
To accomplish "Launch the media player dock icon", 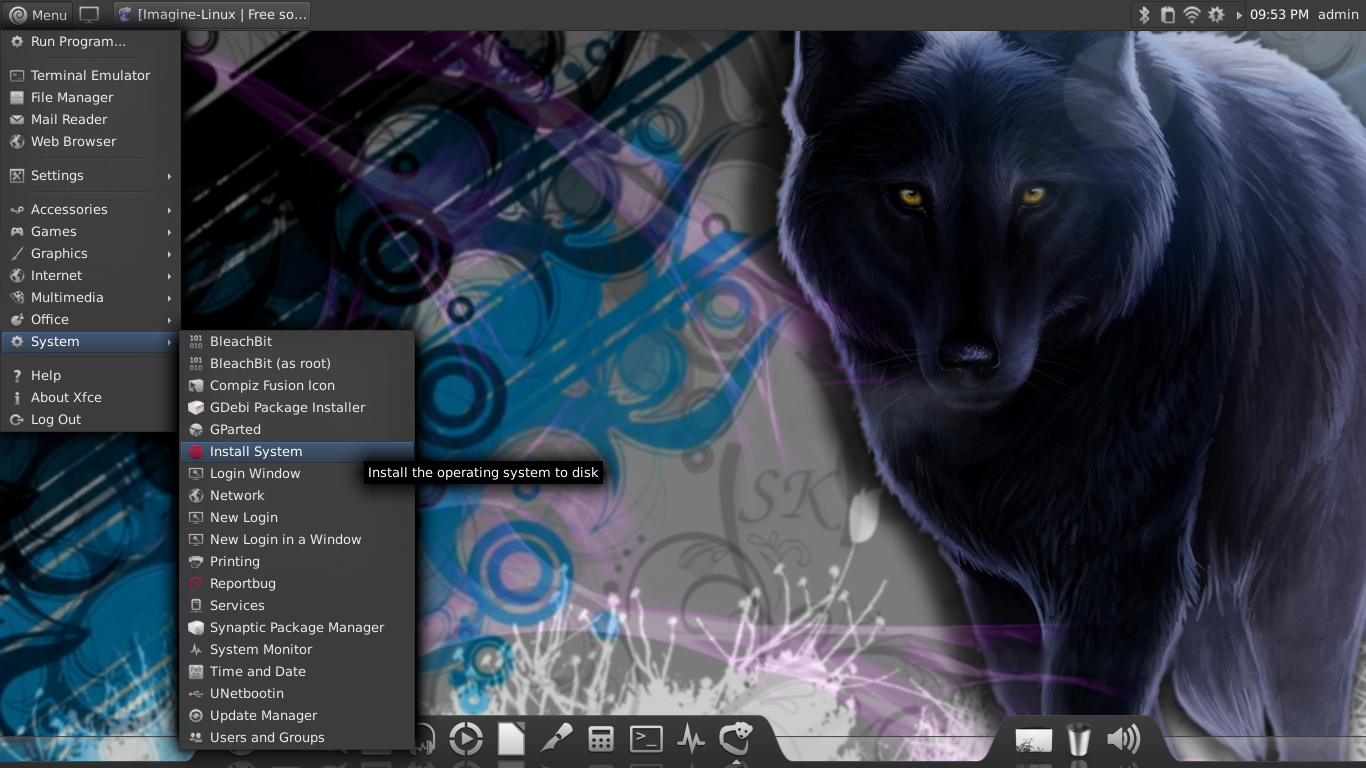I will tap(466, 739).
